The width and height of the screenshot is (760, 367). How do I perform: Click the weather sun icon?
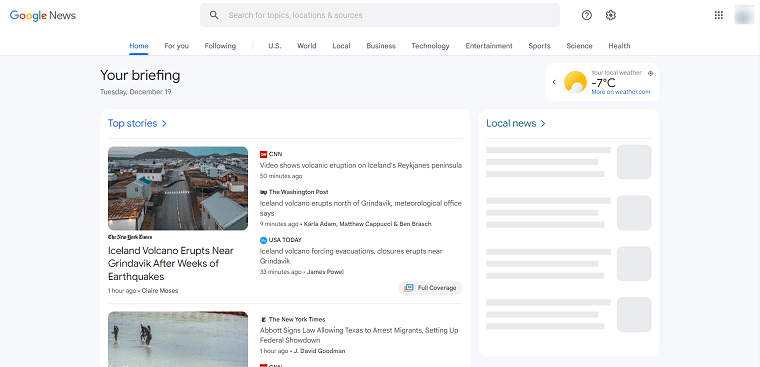[x=575, y=82]
